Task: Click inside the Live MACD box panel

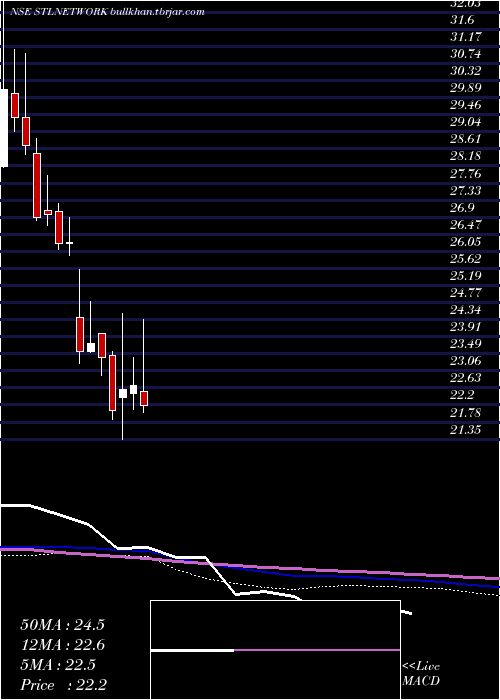Action: click(275, 650)
